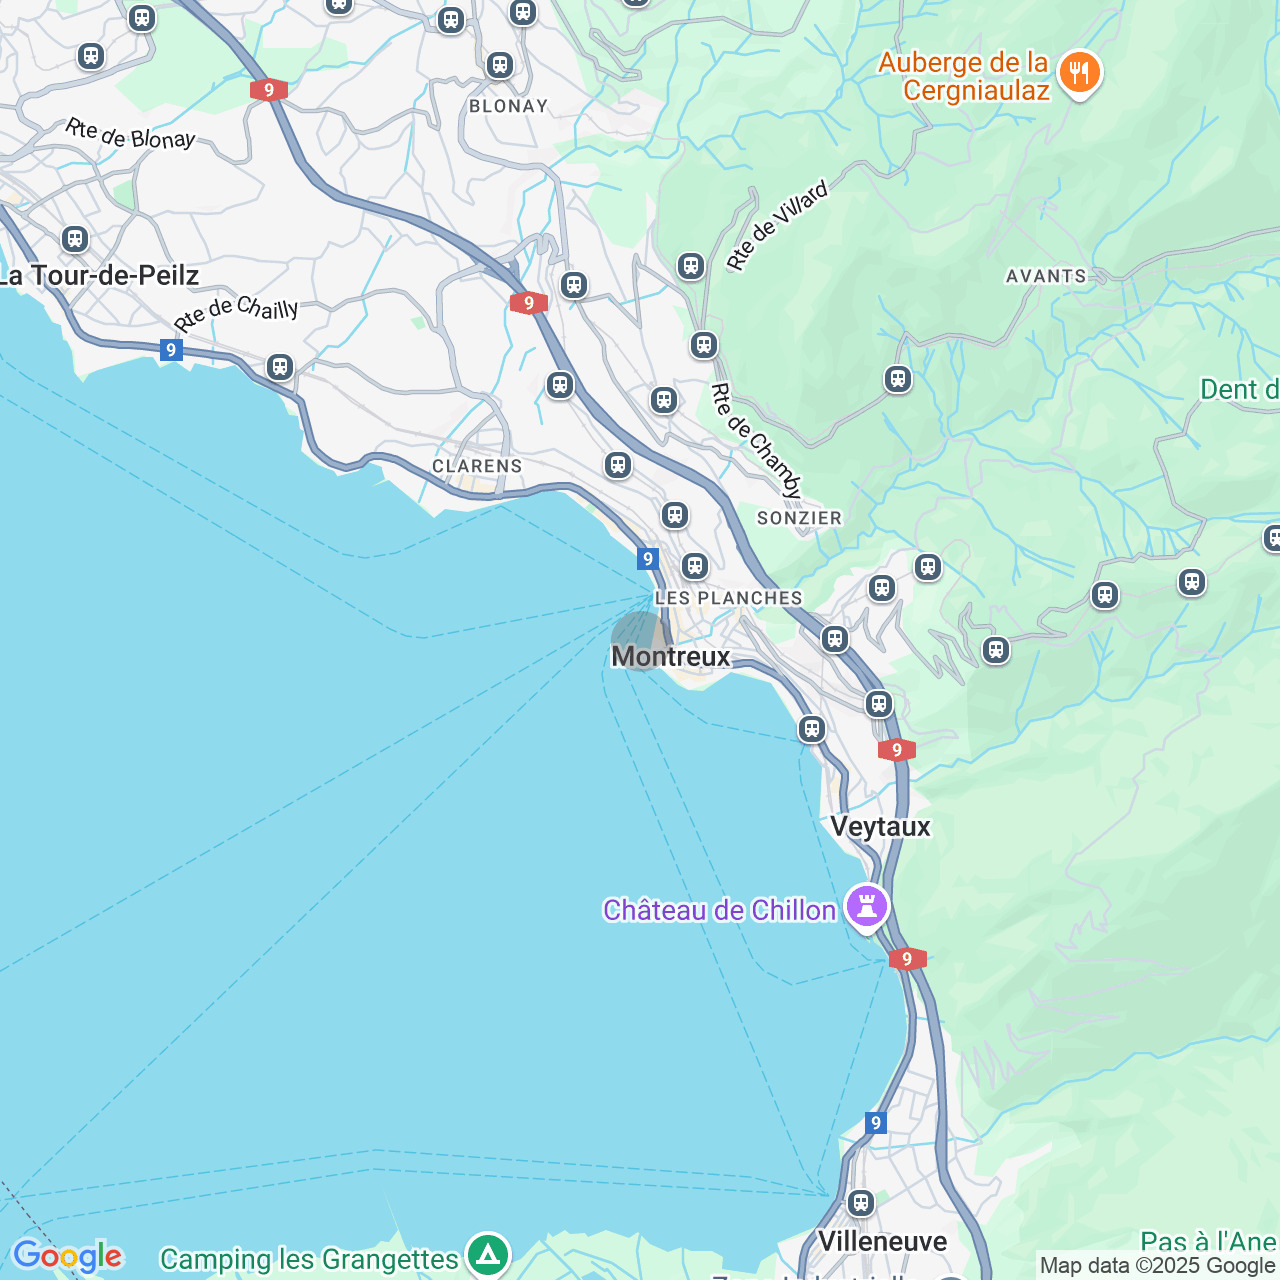Image resolution: width=1280 pixels, height=1280 pixels.
Task: Select the Veytaux town label
Action: (x=881, y=826)
